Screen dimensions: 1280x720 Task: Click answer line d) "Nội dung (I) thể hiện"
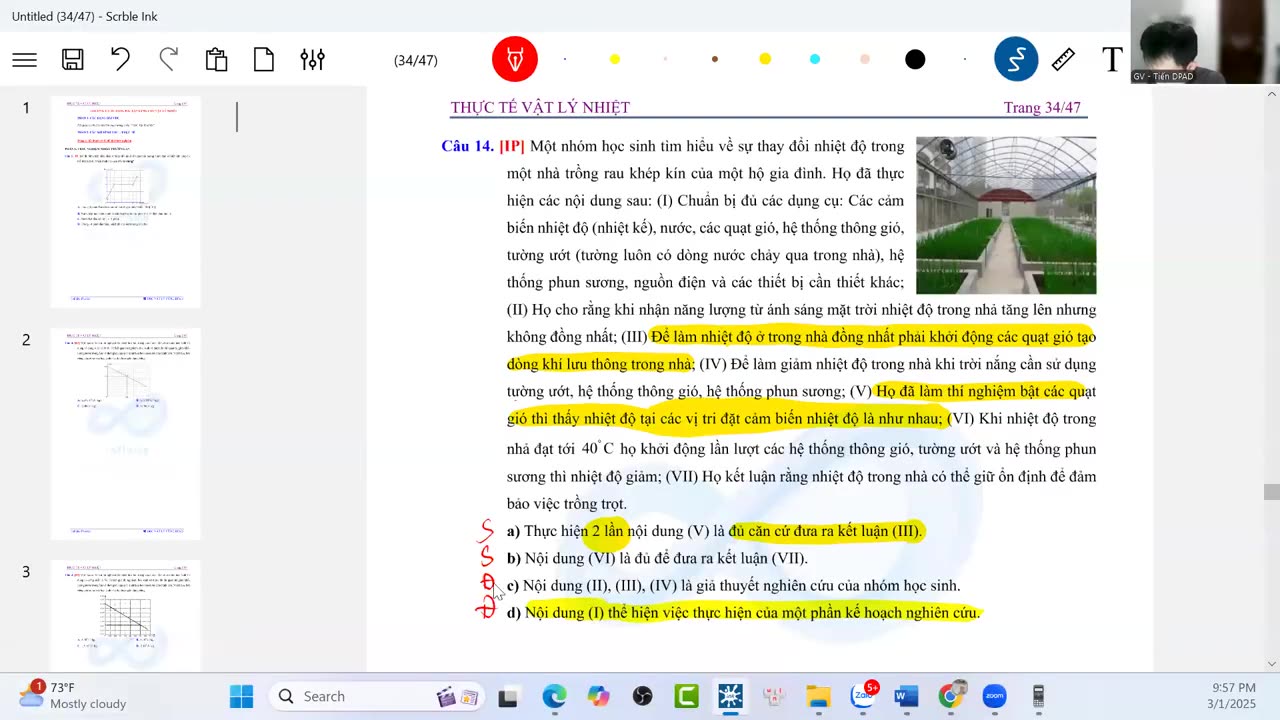743,612
